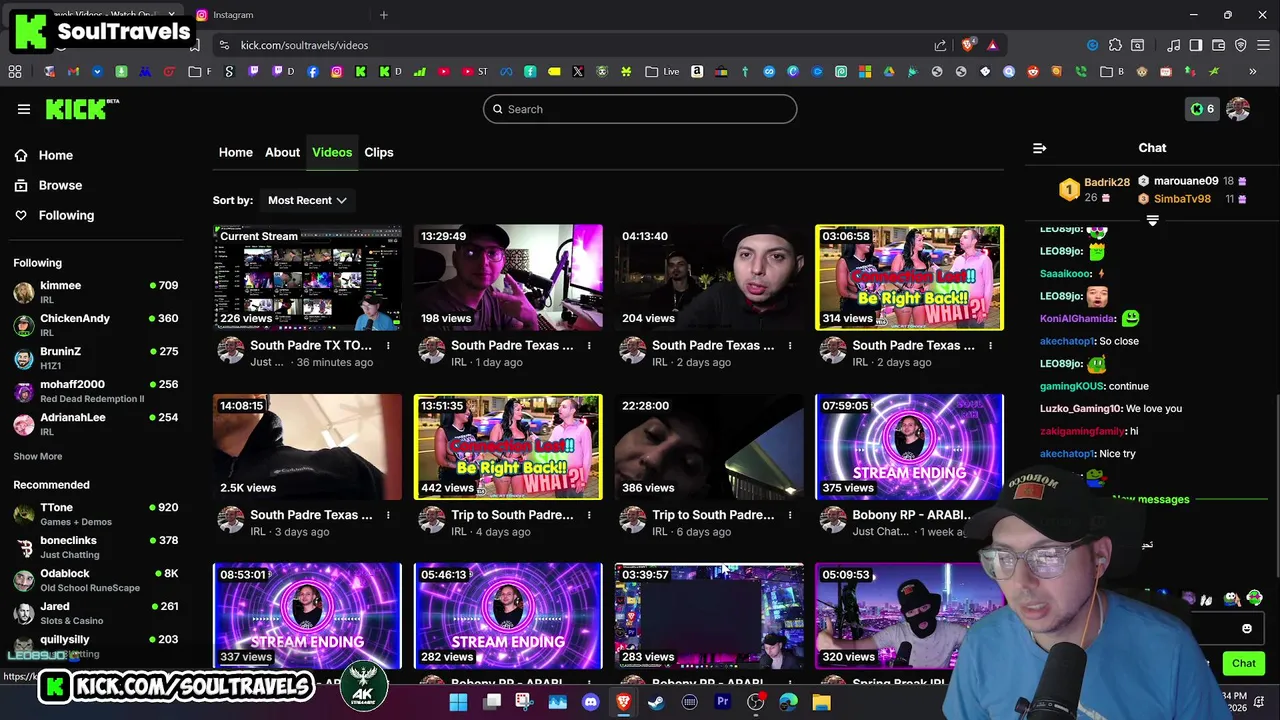Open options menu for 13:51:35 video
The width and height of the screenshot is (1280, 720).
point(589,516)
